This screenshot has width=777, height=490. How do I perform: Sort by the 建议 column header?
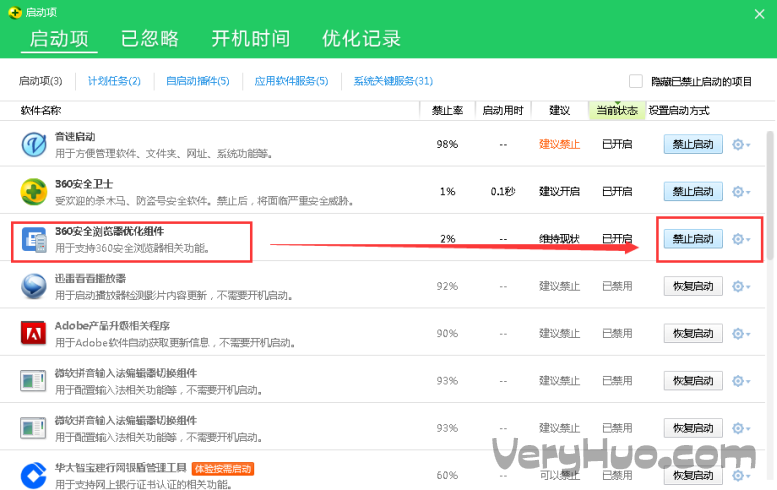coord(559,110)
